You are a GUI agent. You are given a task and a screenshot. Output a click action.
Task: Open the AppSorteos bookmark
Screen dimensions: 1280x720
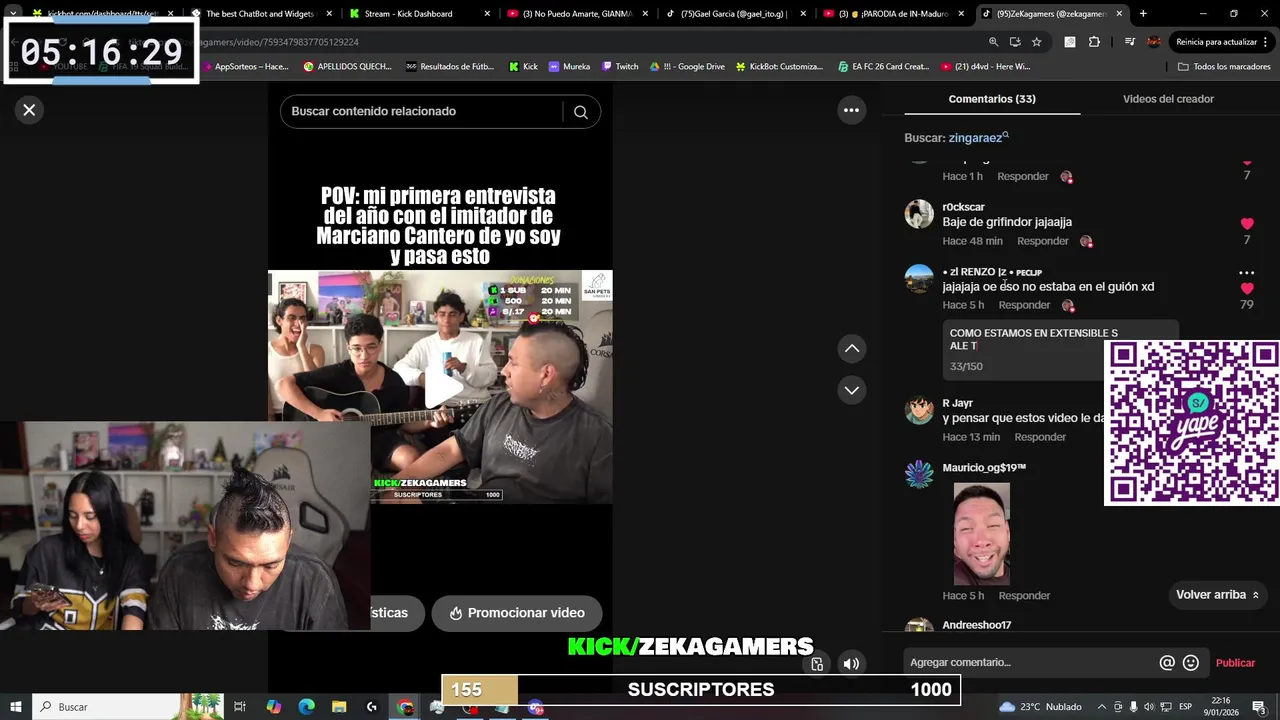coord(244,67)
